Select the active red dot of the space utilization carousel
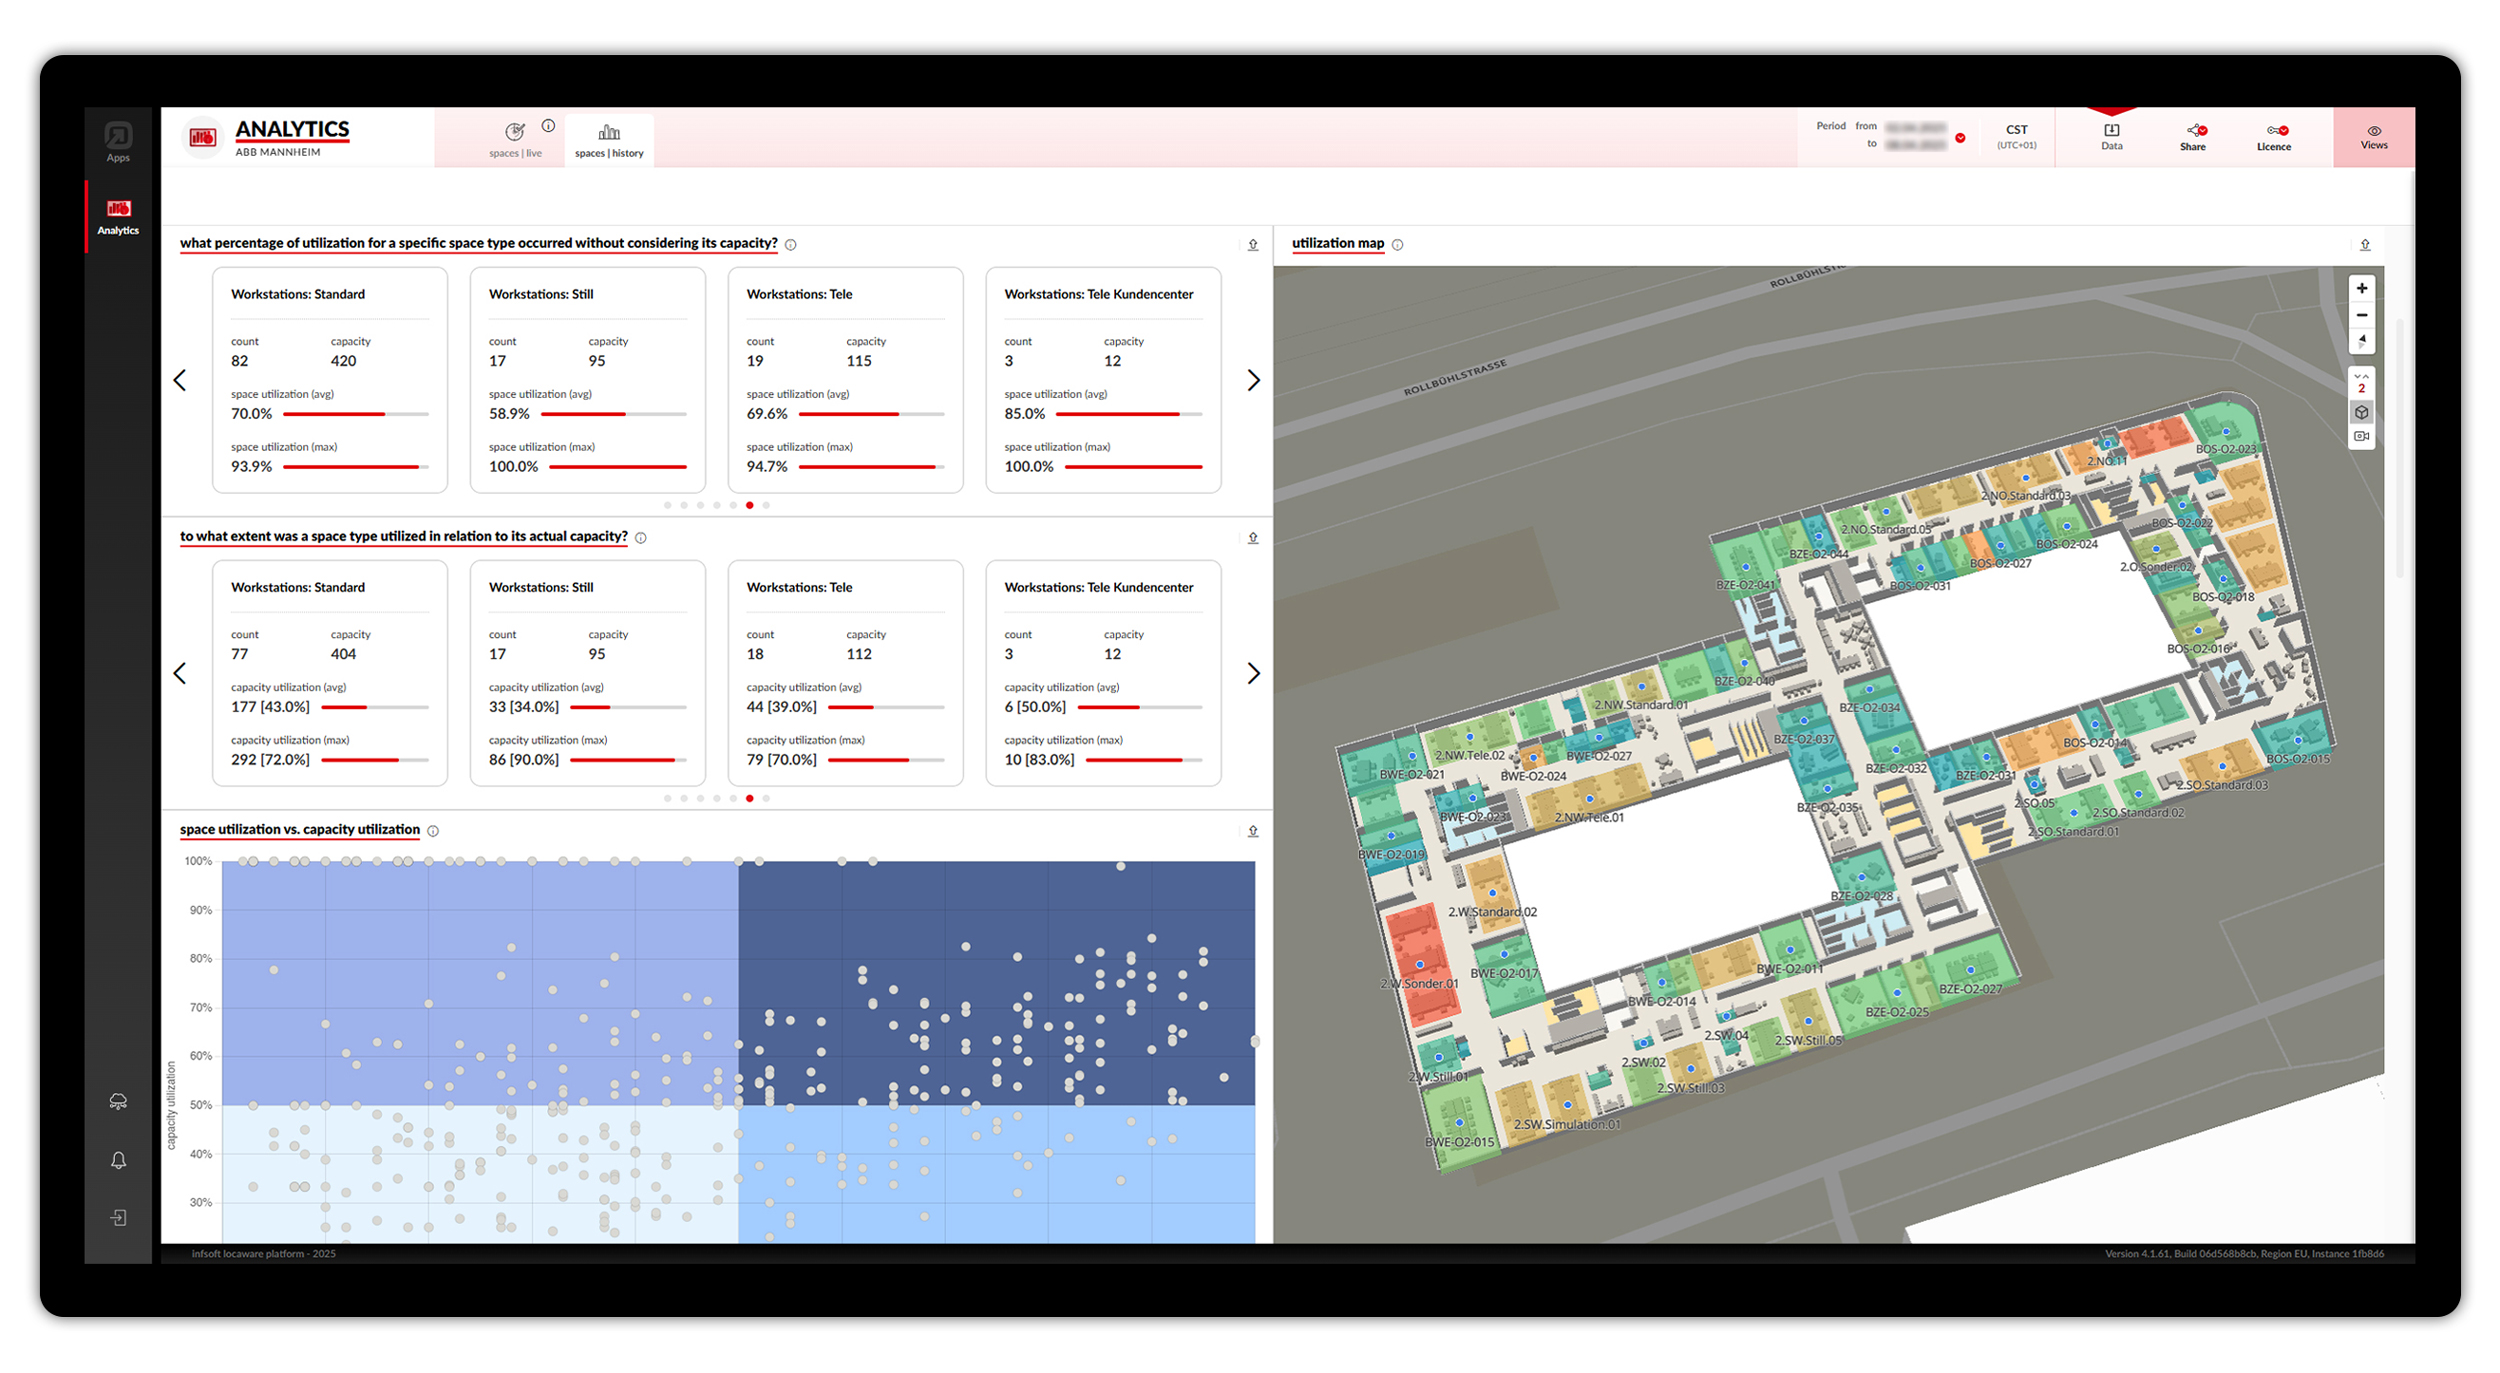Image resolution: width=2500 pixels, height=1373 pixels. coord(750,505)
